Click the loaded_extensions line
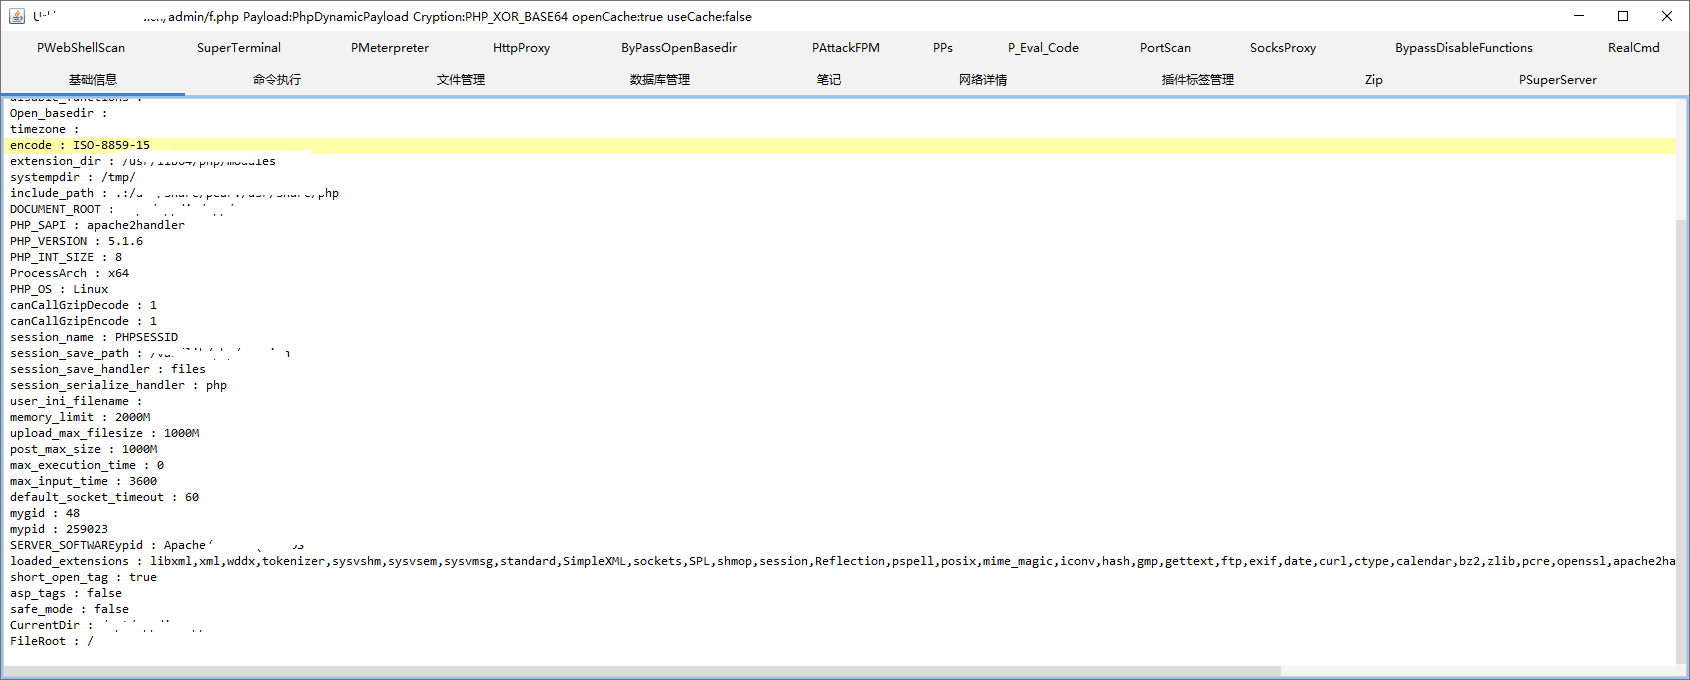Screen dimensions: 1690x680 842,561
